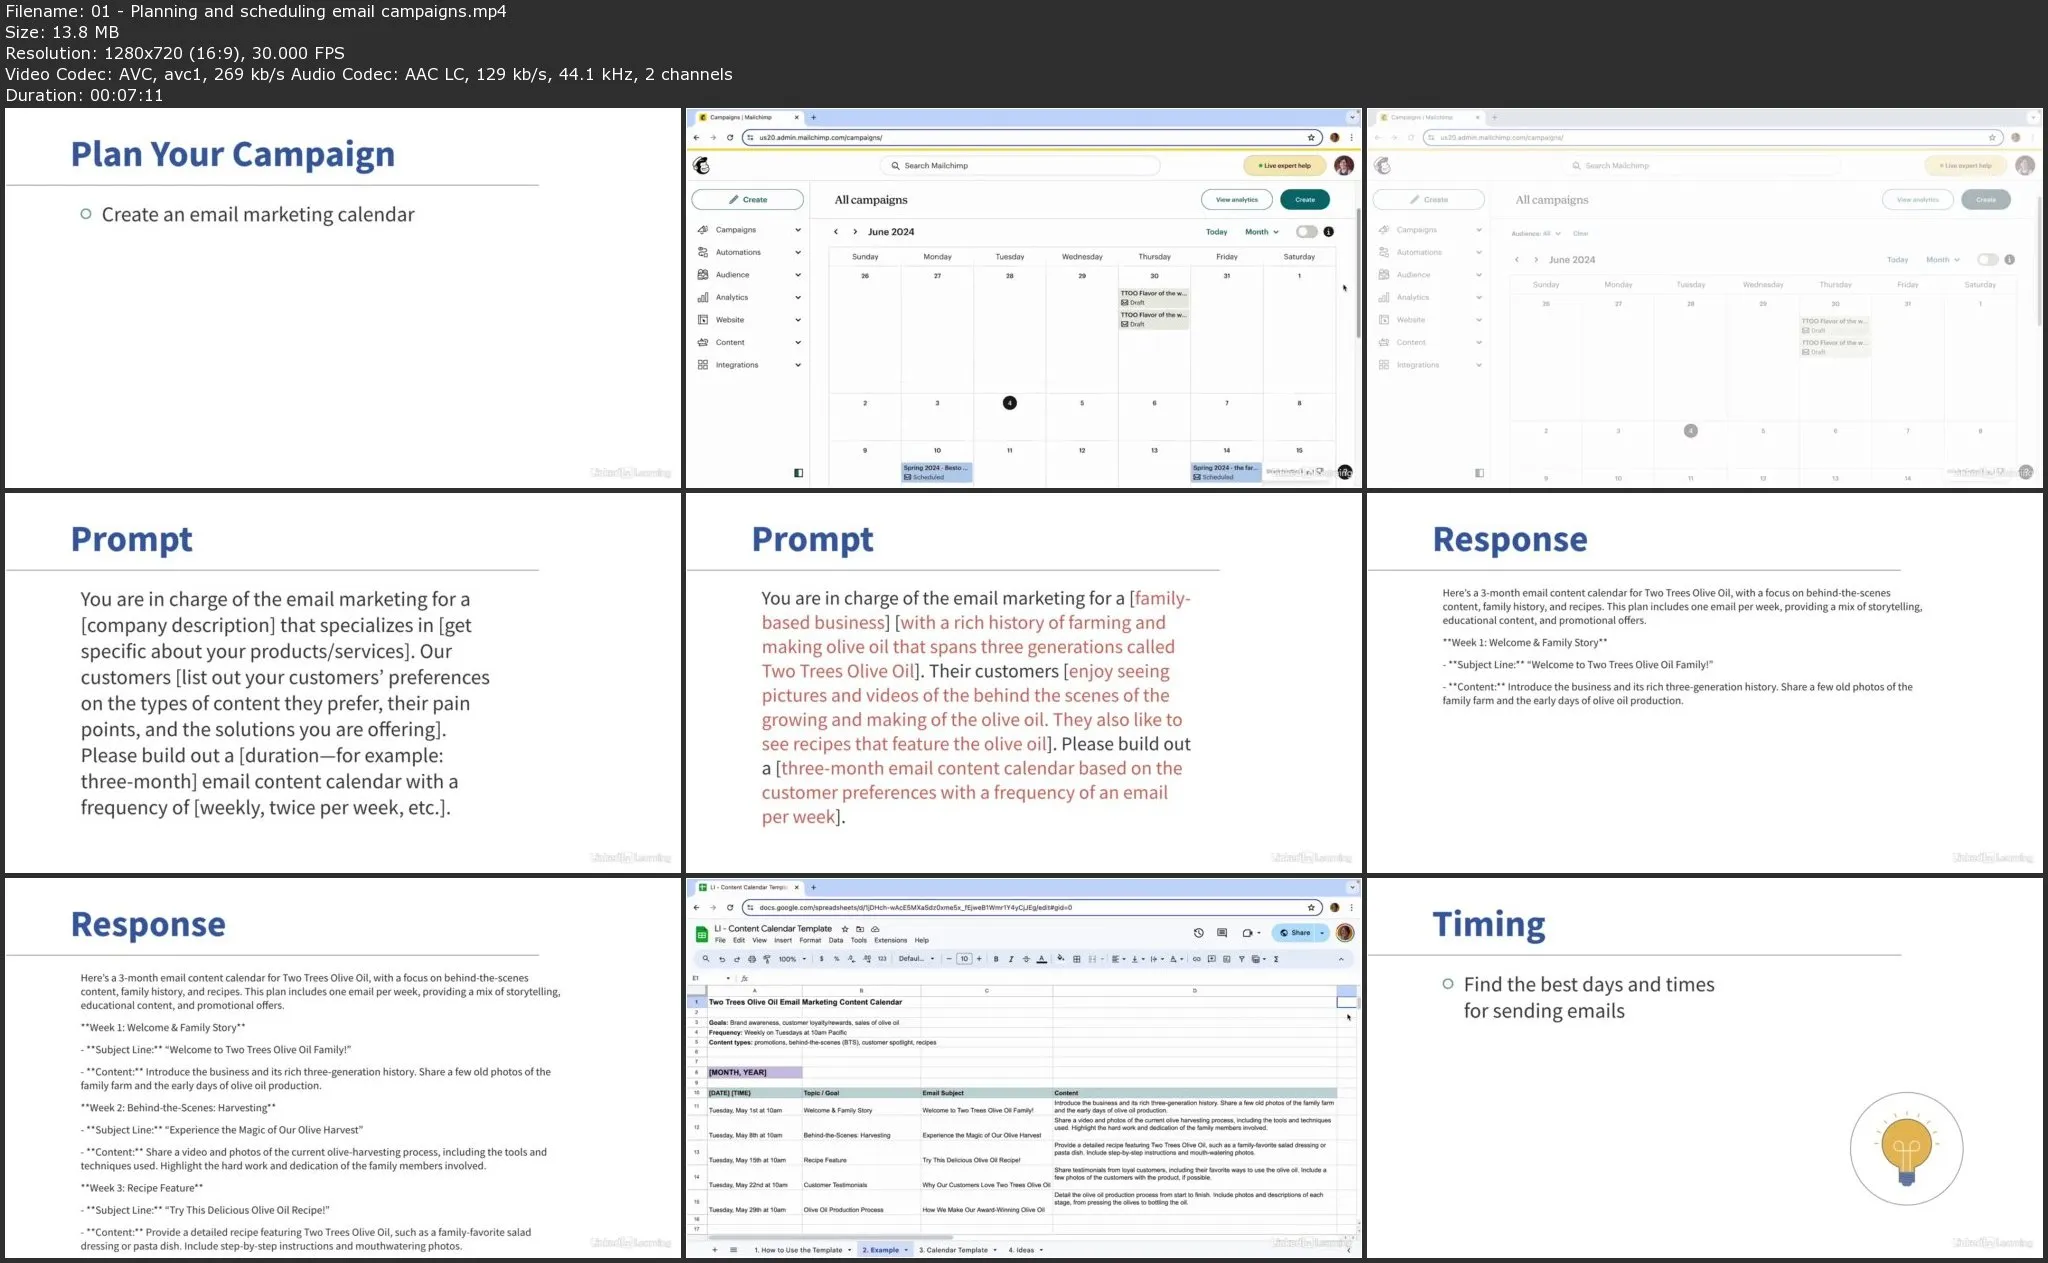
Task: Click the teal Create button in clear Mailchimp frame
Action: (1305, 199)
